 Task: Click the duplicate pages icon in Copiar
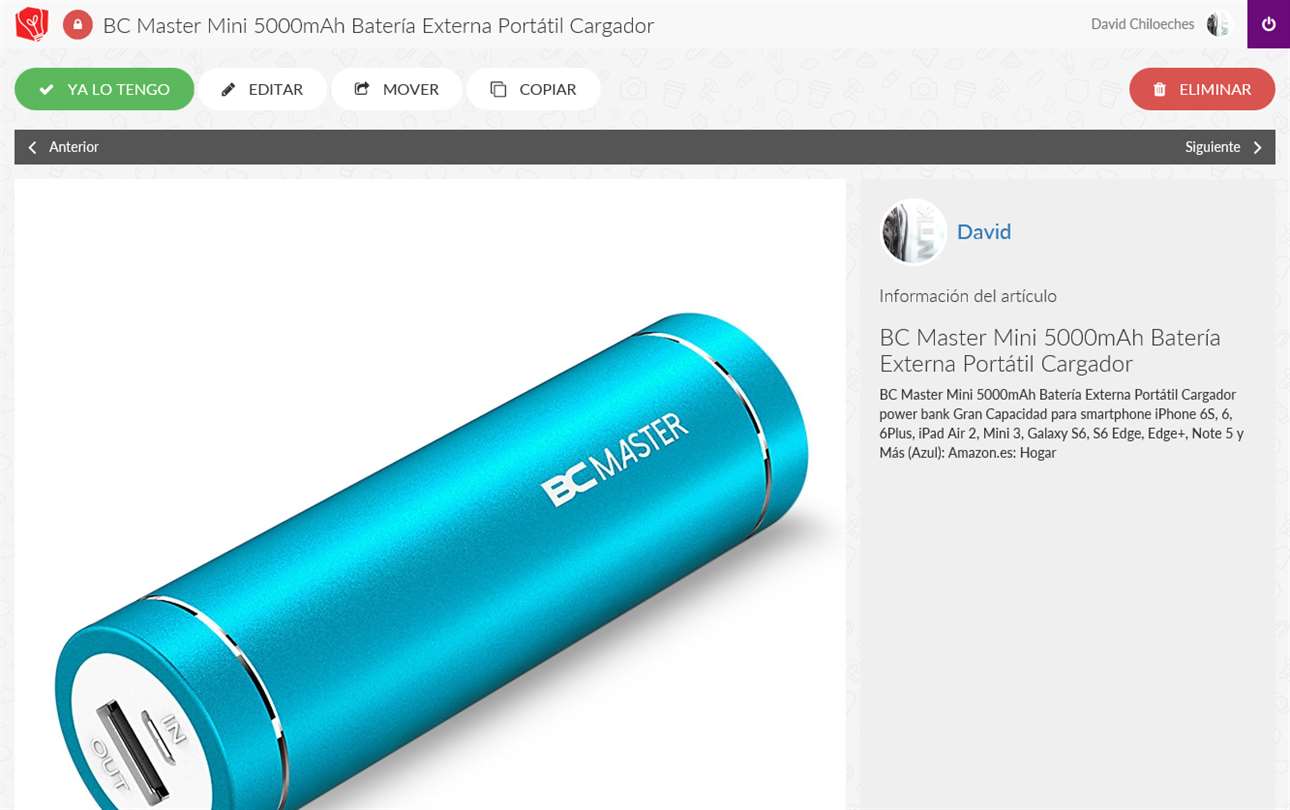click(x=498, y=89)
